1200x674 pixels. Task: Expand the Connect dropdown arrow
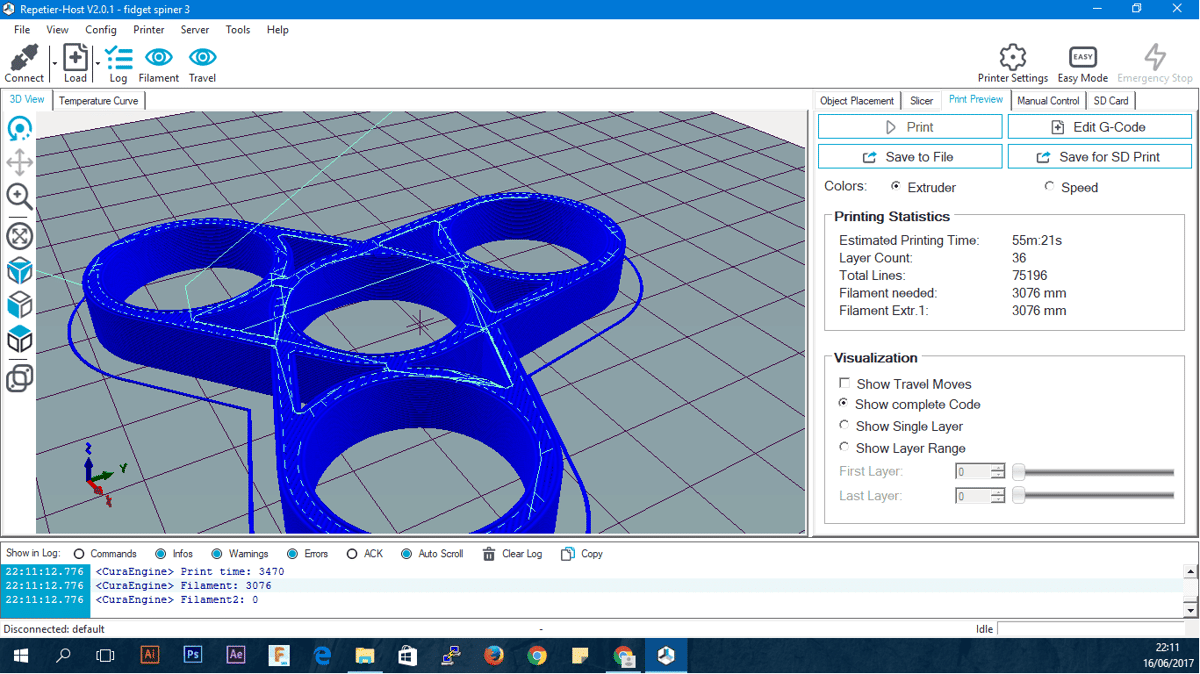[x=54, y=65]
